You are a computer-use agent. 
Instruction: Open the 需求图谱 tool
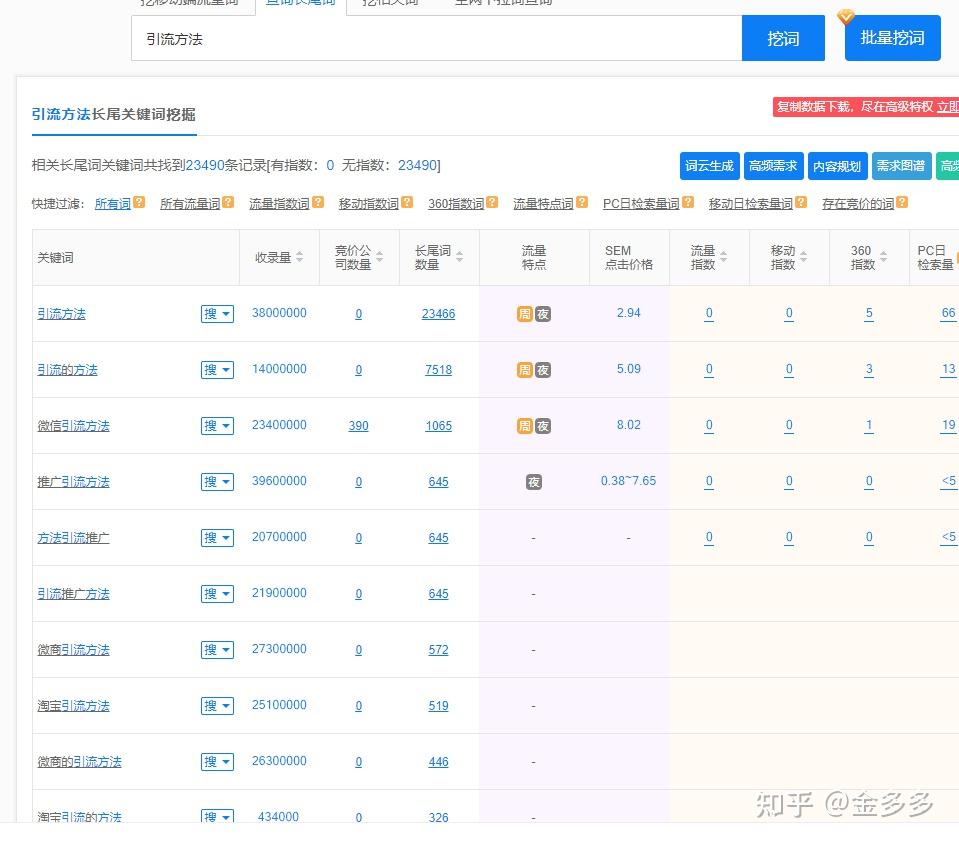click(901, 166)
